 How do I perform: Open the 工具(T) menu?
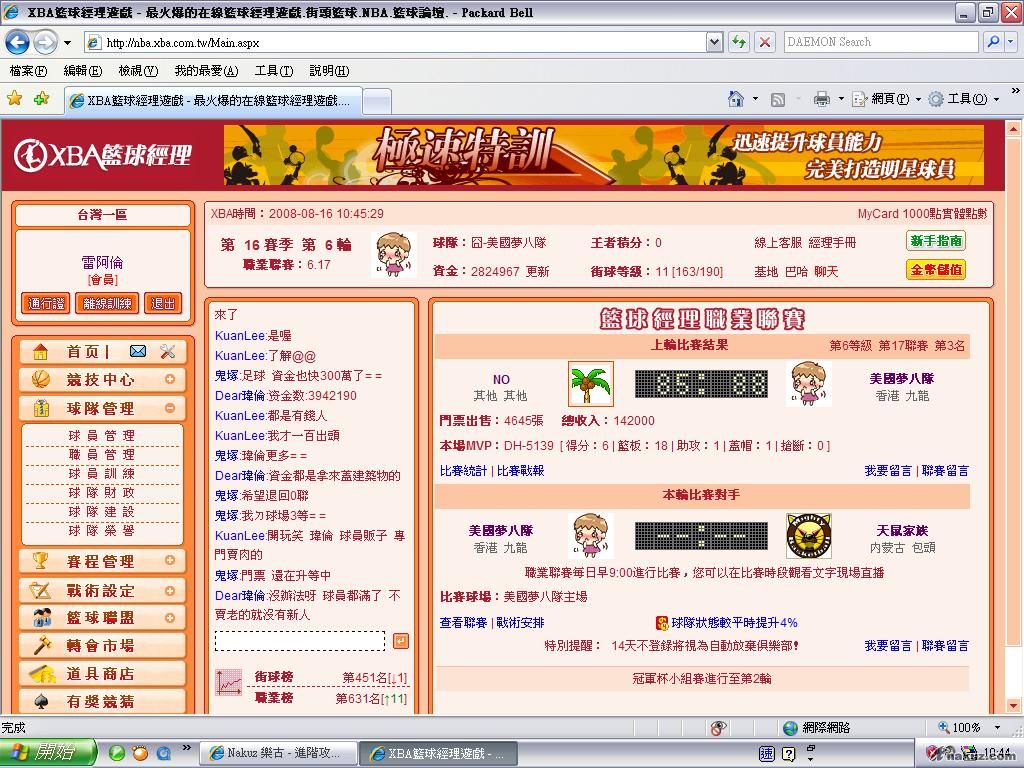click(x=274, y=71)
